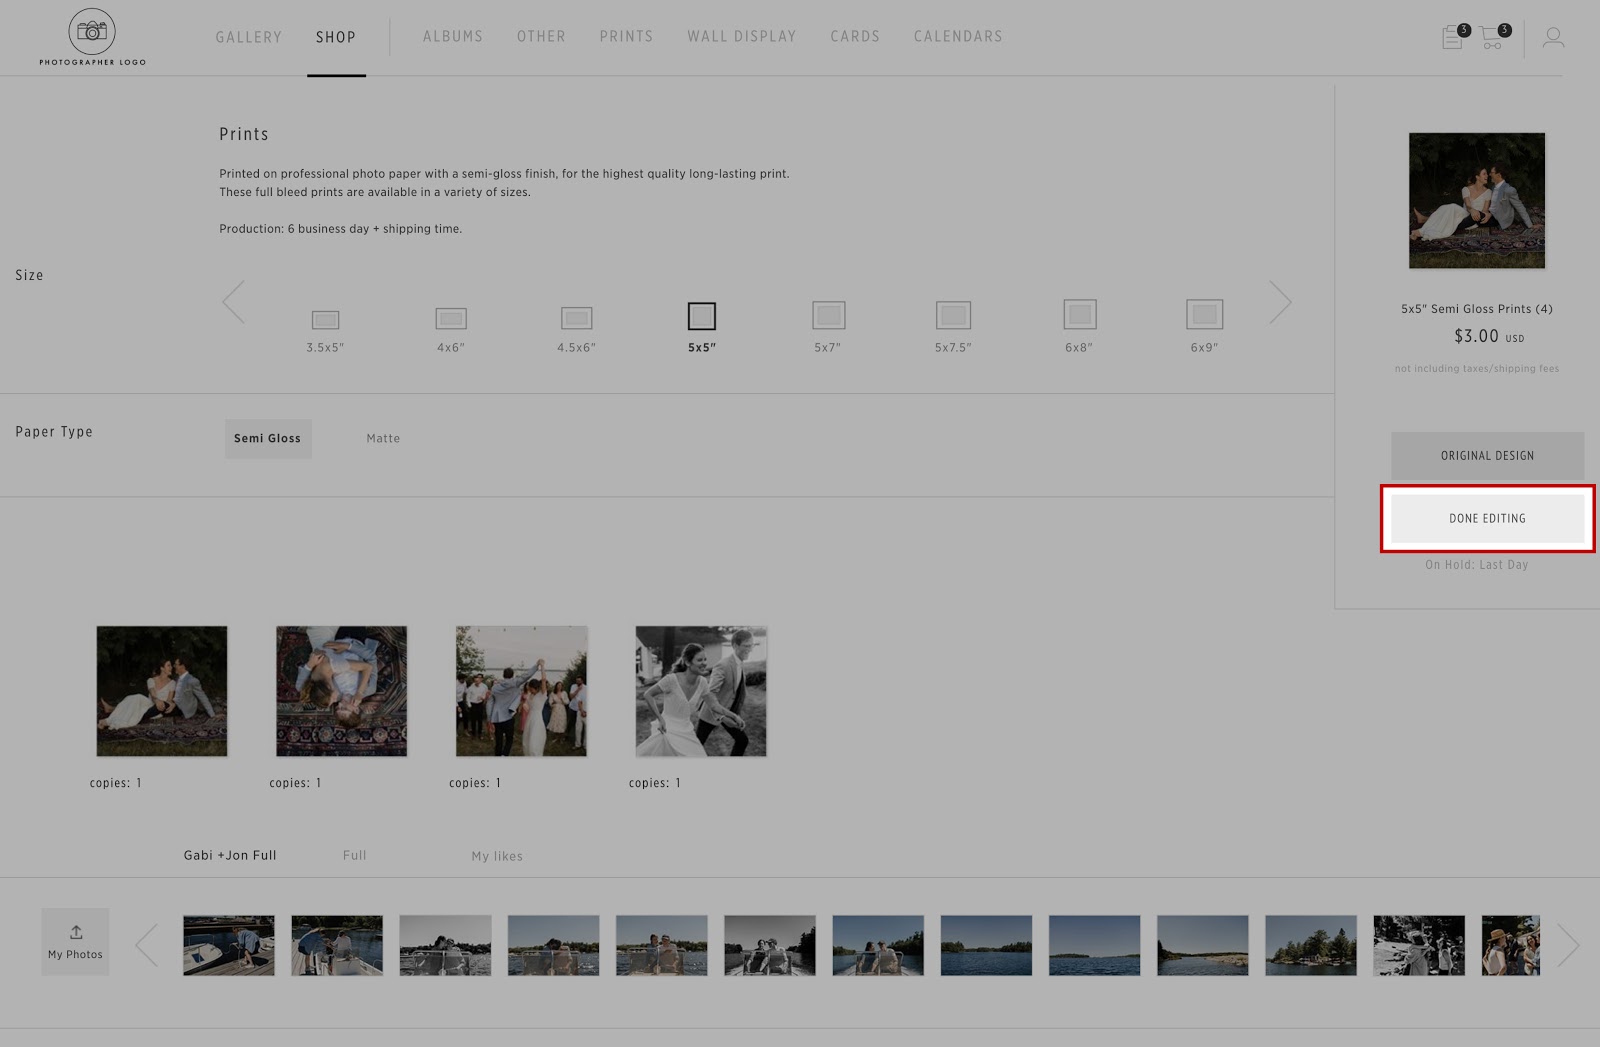
Task: Go to previous photos in the filmstrip
Action: click(x=147, y=945)
